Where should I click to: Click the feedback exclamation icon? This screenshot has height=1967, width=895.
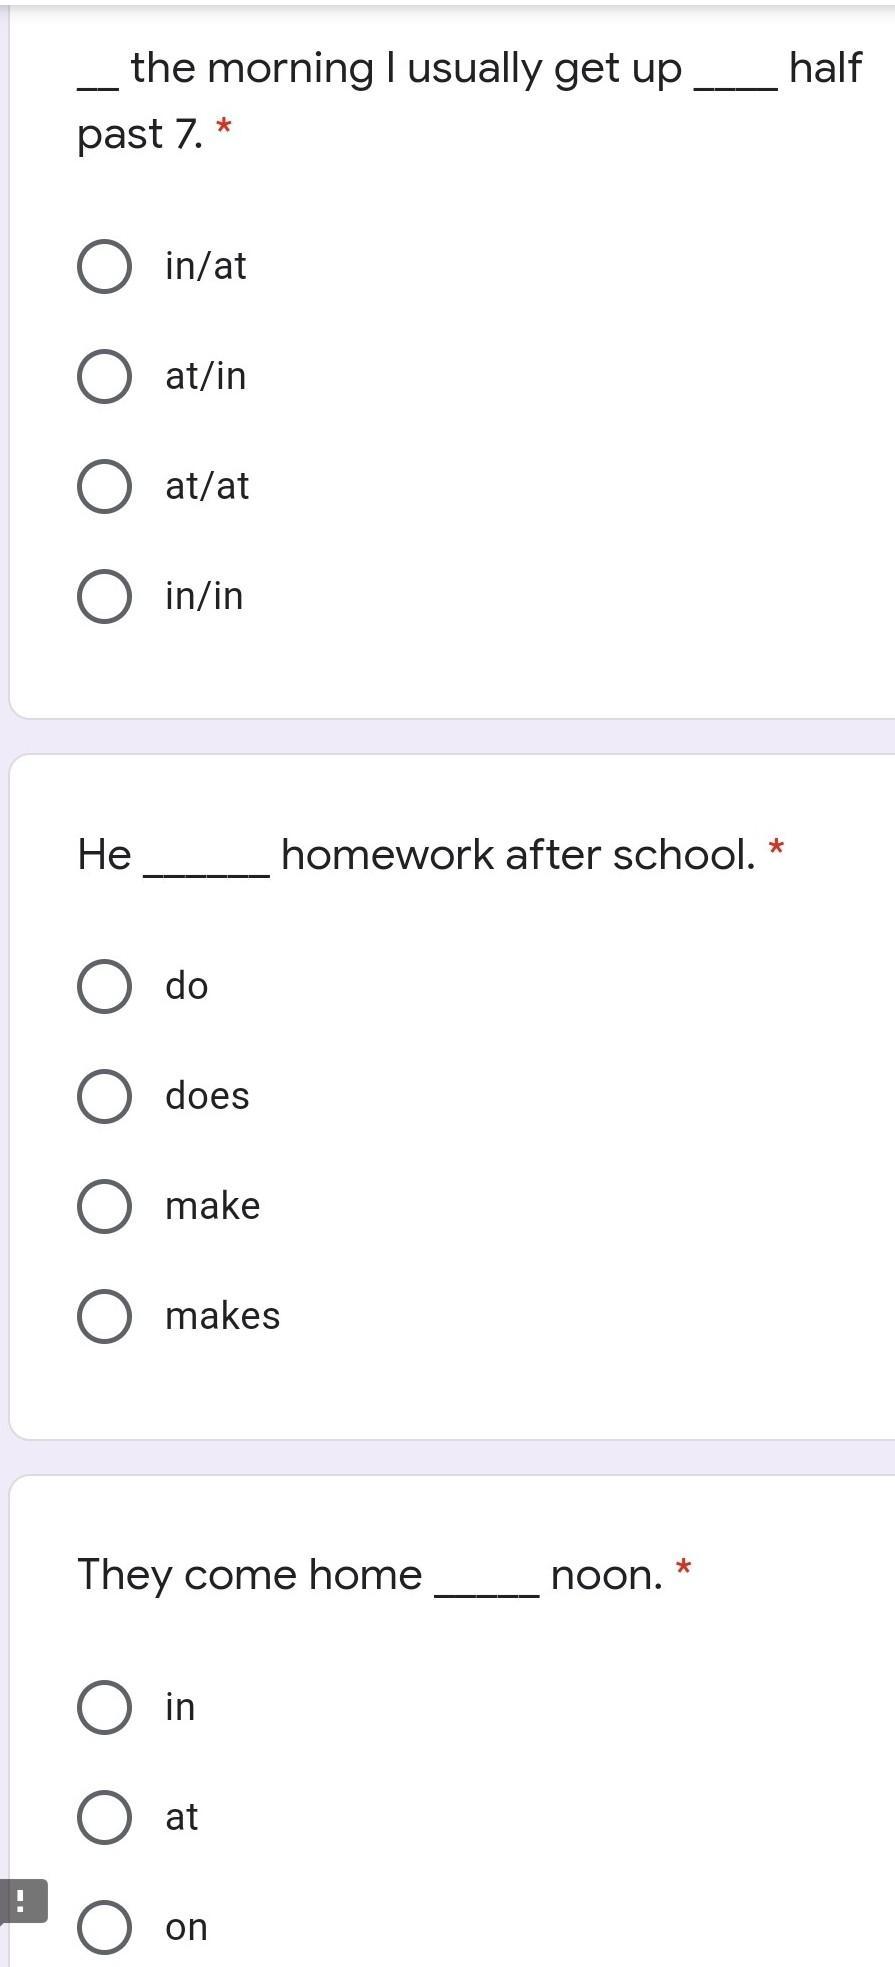coord(22,1900)
